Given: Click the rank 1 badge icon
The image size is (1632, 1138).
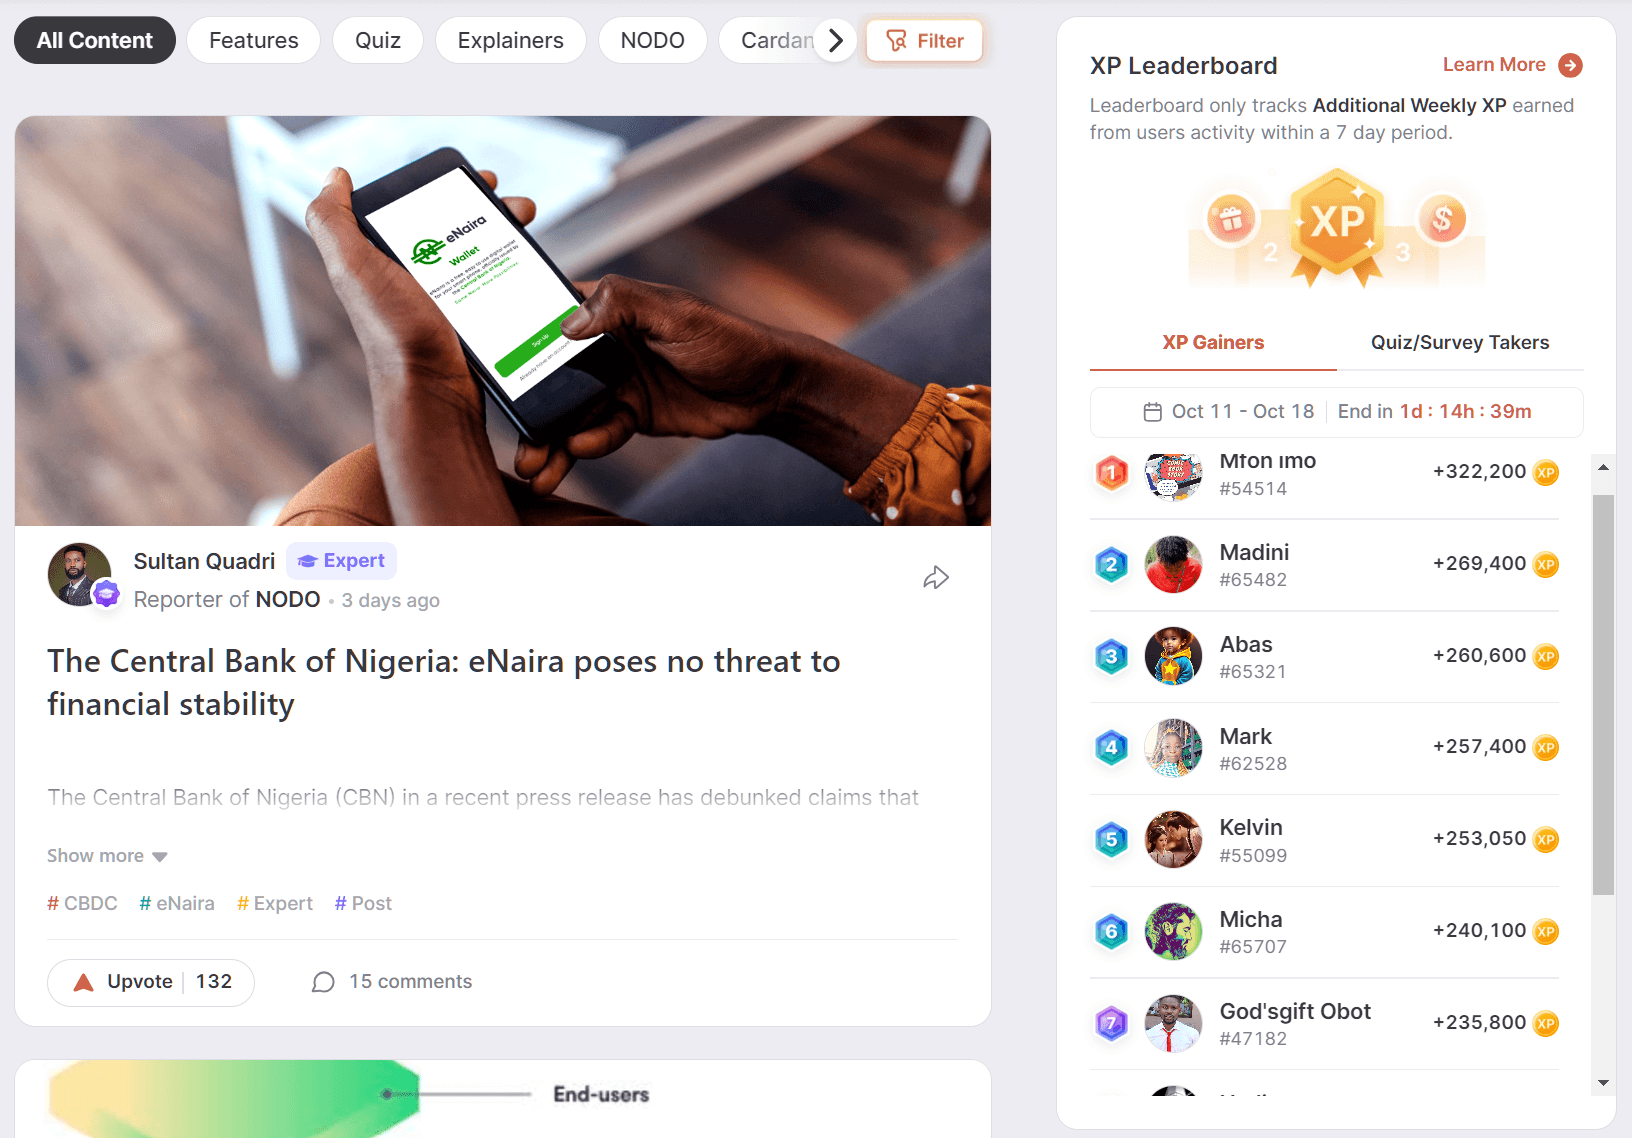Looking at the screenshot, I should pos(1111,473).
